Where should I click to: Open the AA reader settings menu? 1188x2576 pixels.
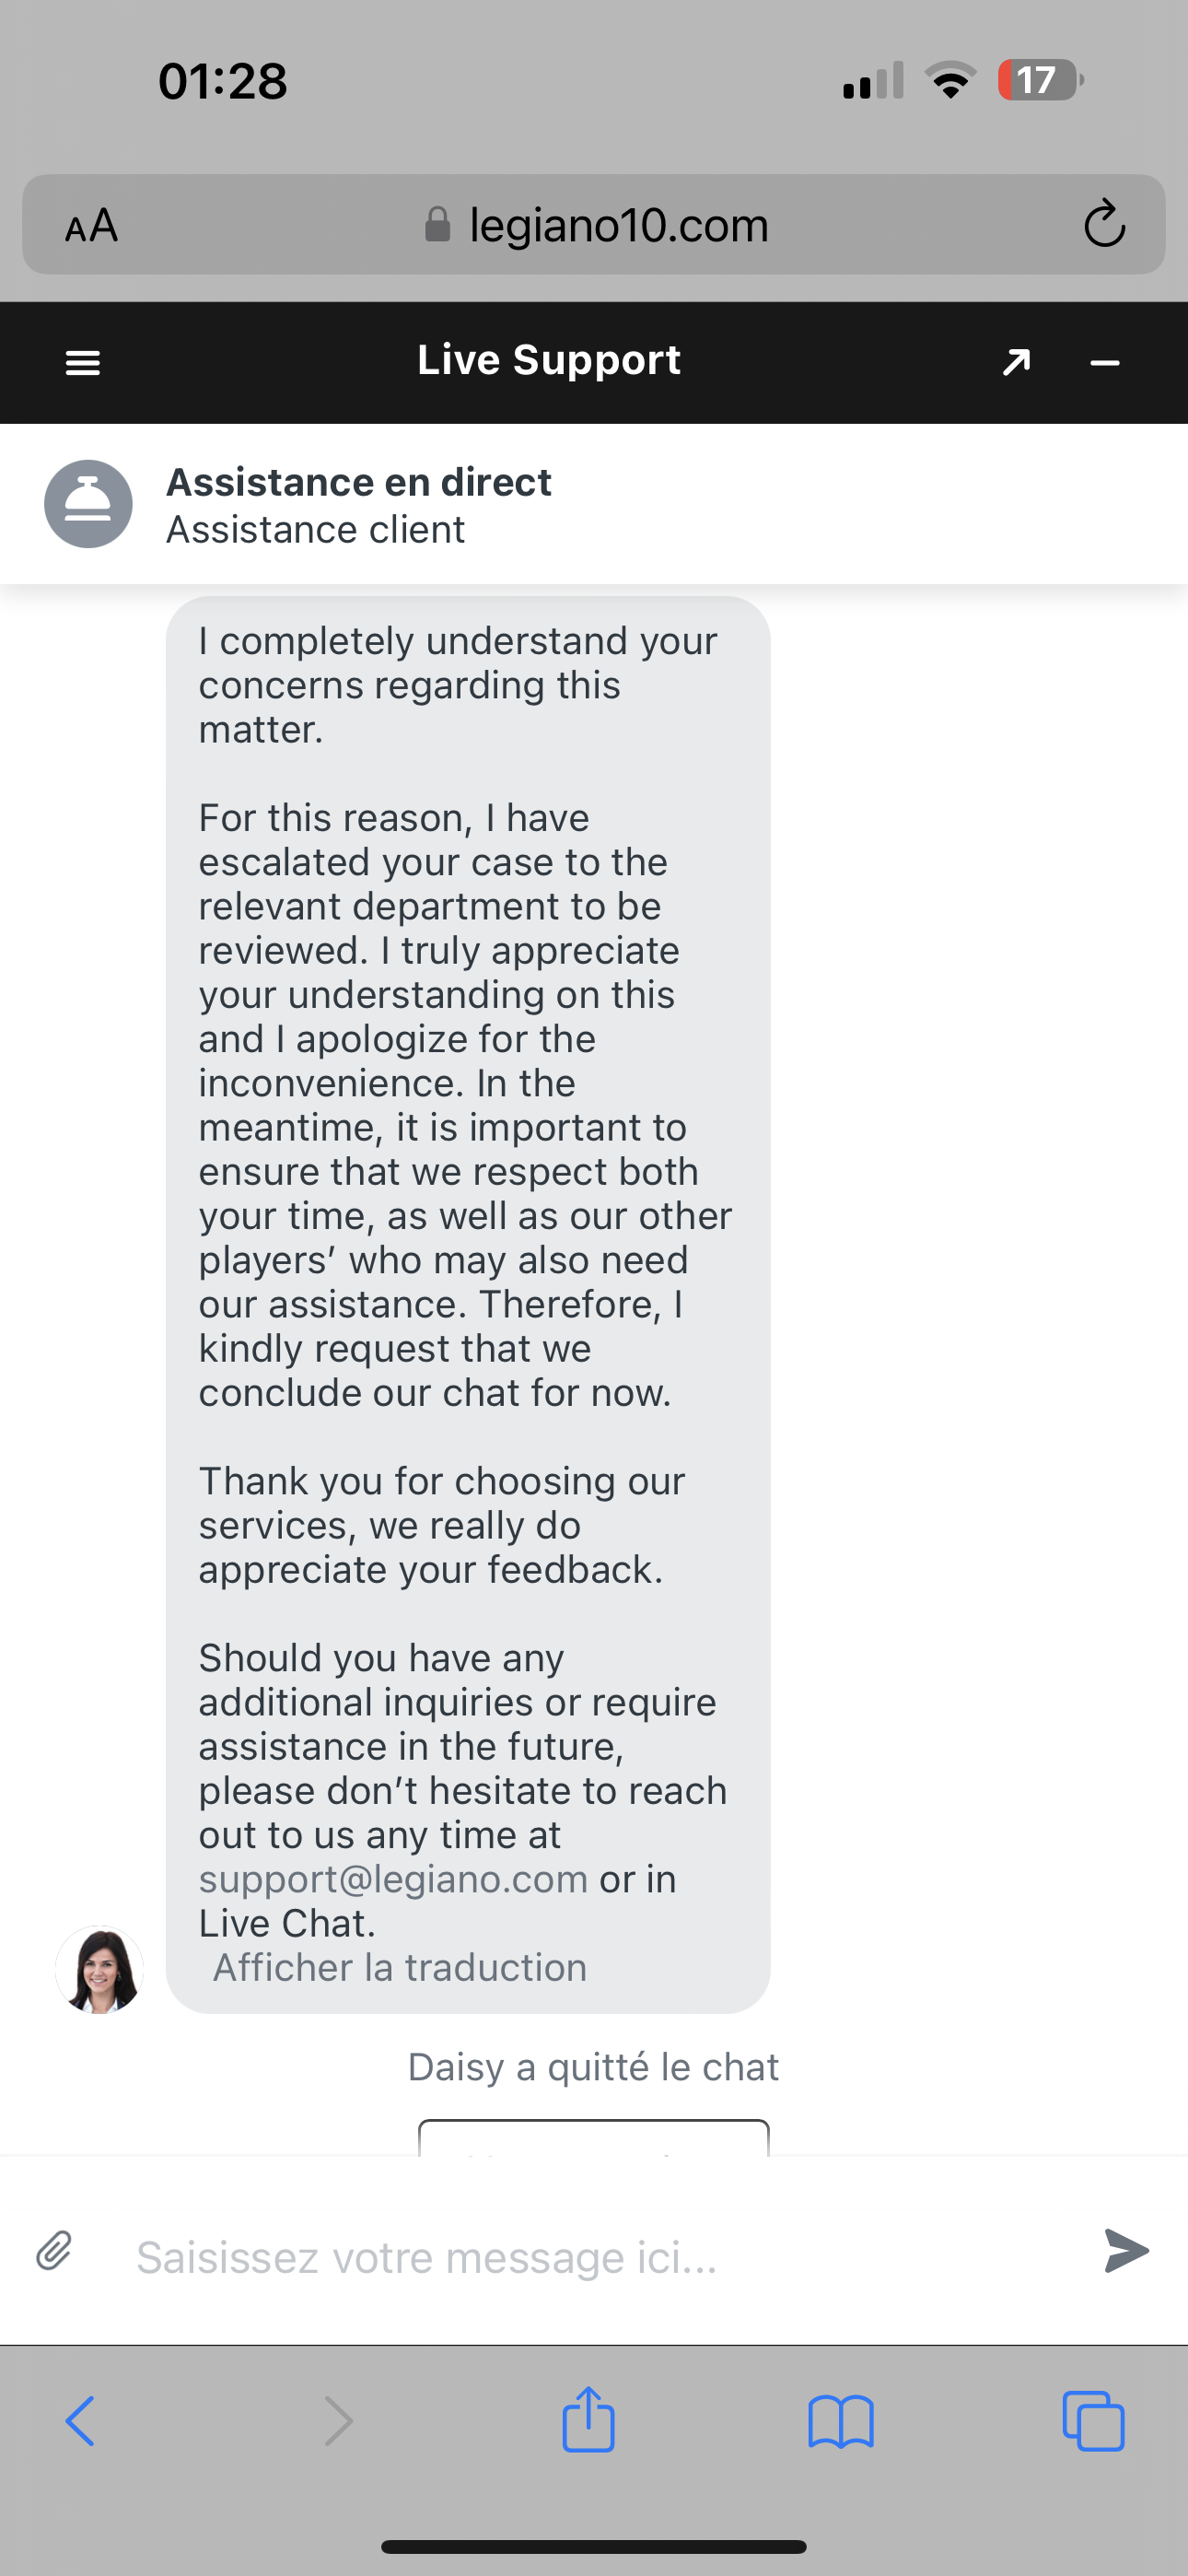[92, 226]
